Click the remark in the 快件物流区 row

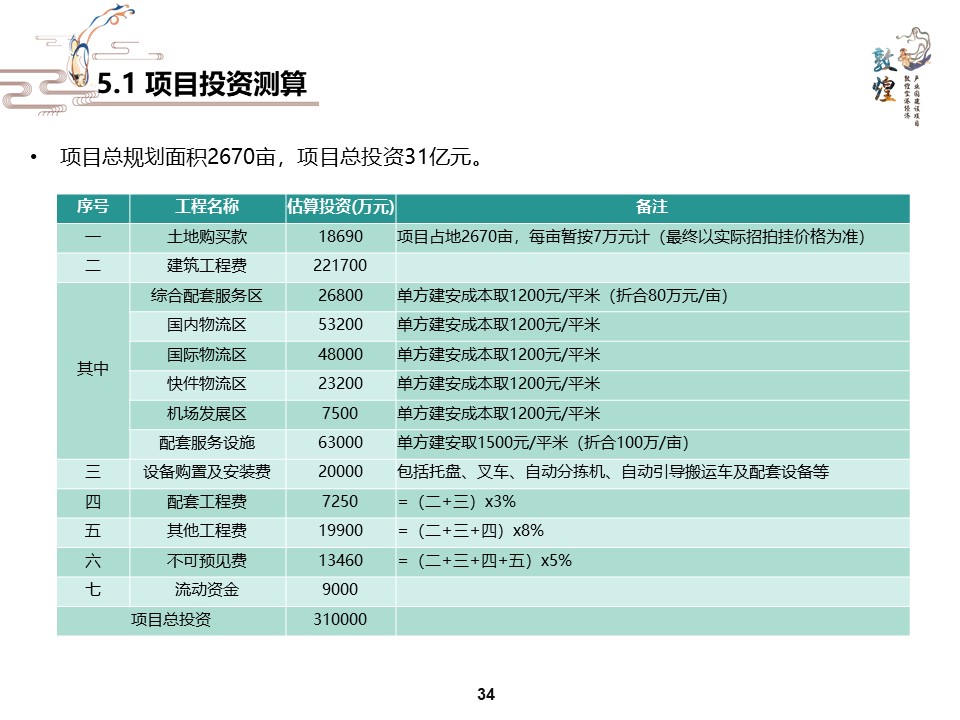[498, 384]
